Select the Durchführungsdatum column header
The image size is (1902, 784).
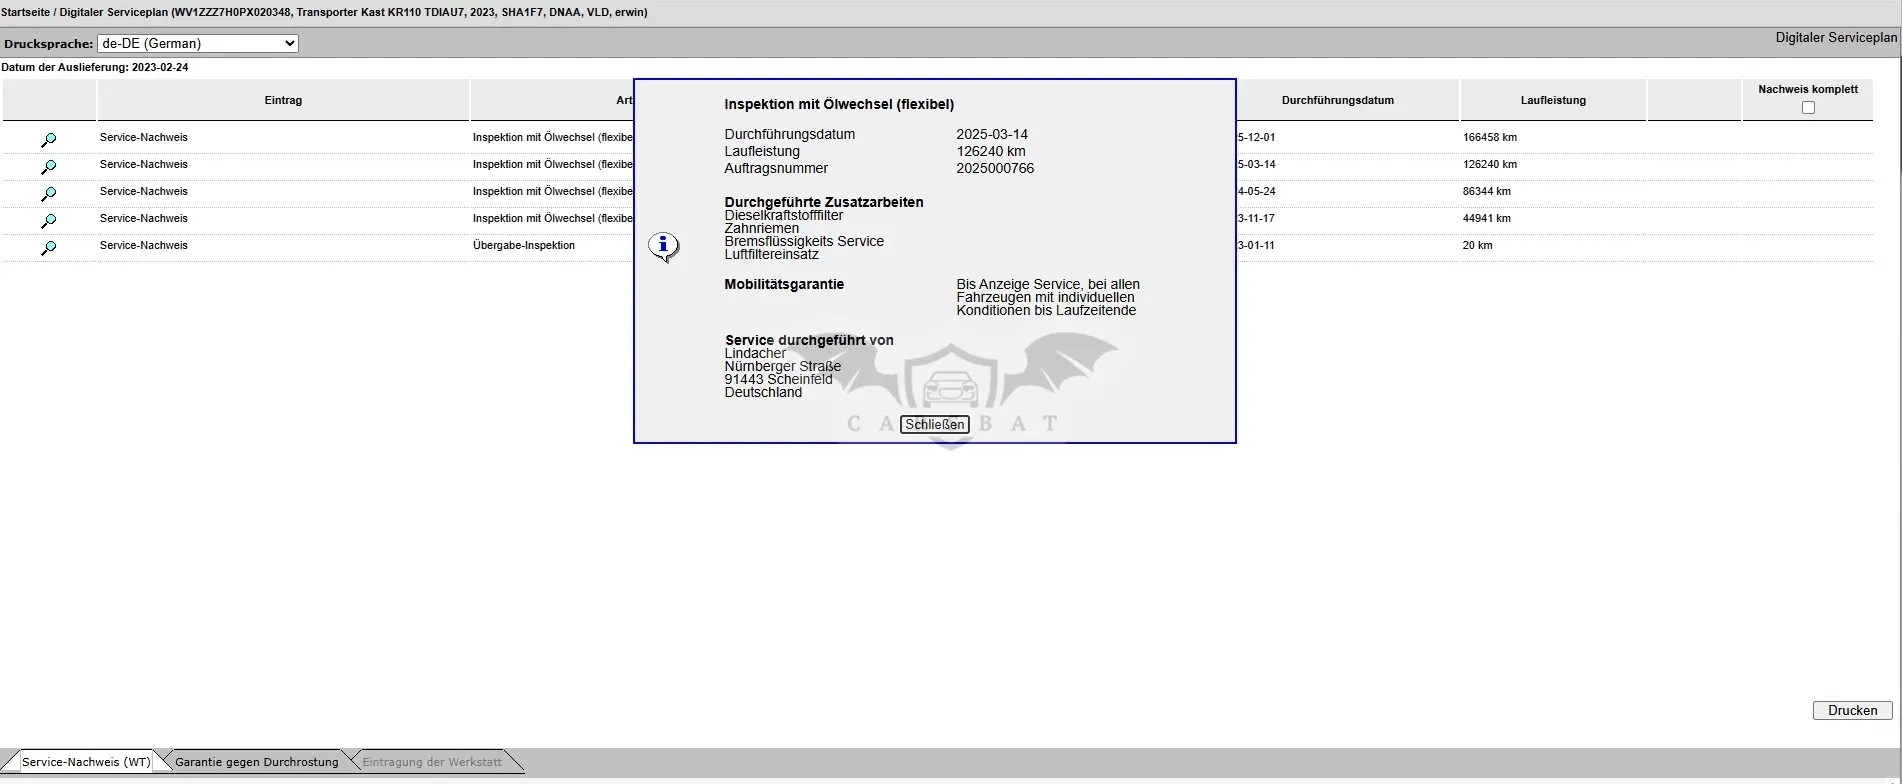pos(1337,100)
